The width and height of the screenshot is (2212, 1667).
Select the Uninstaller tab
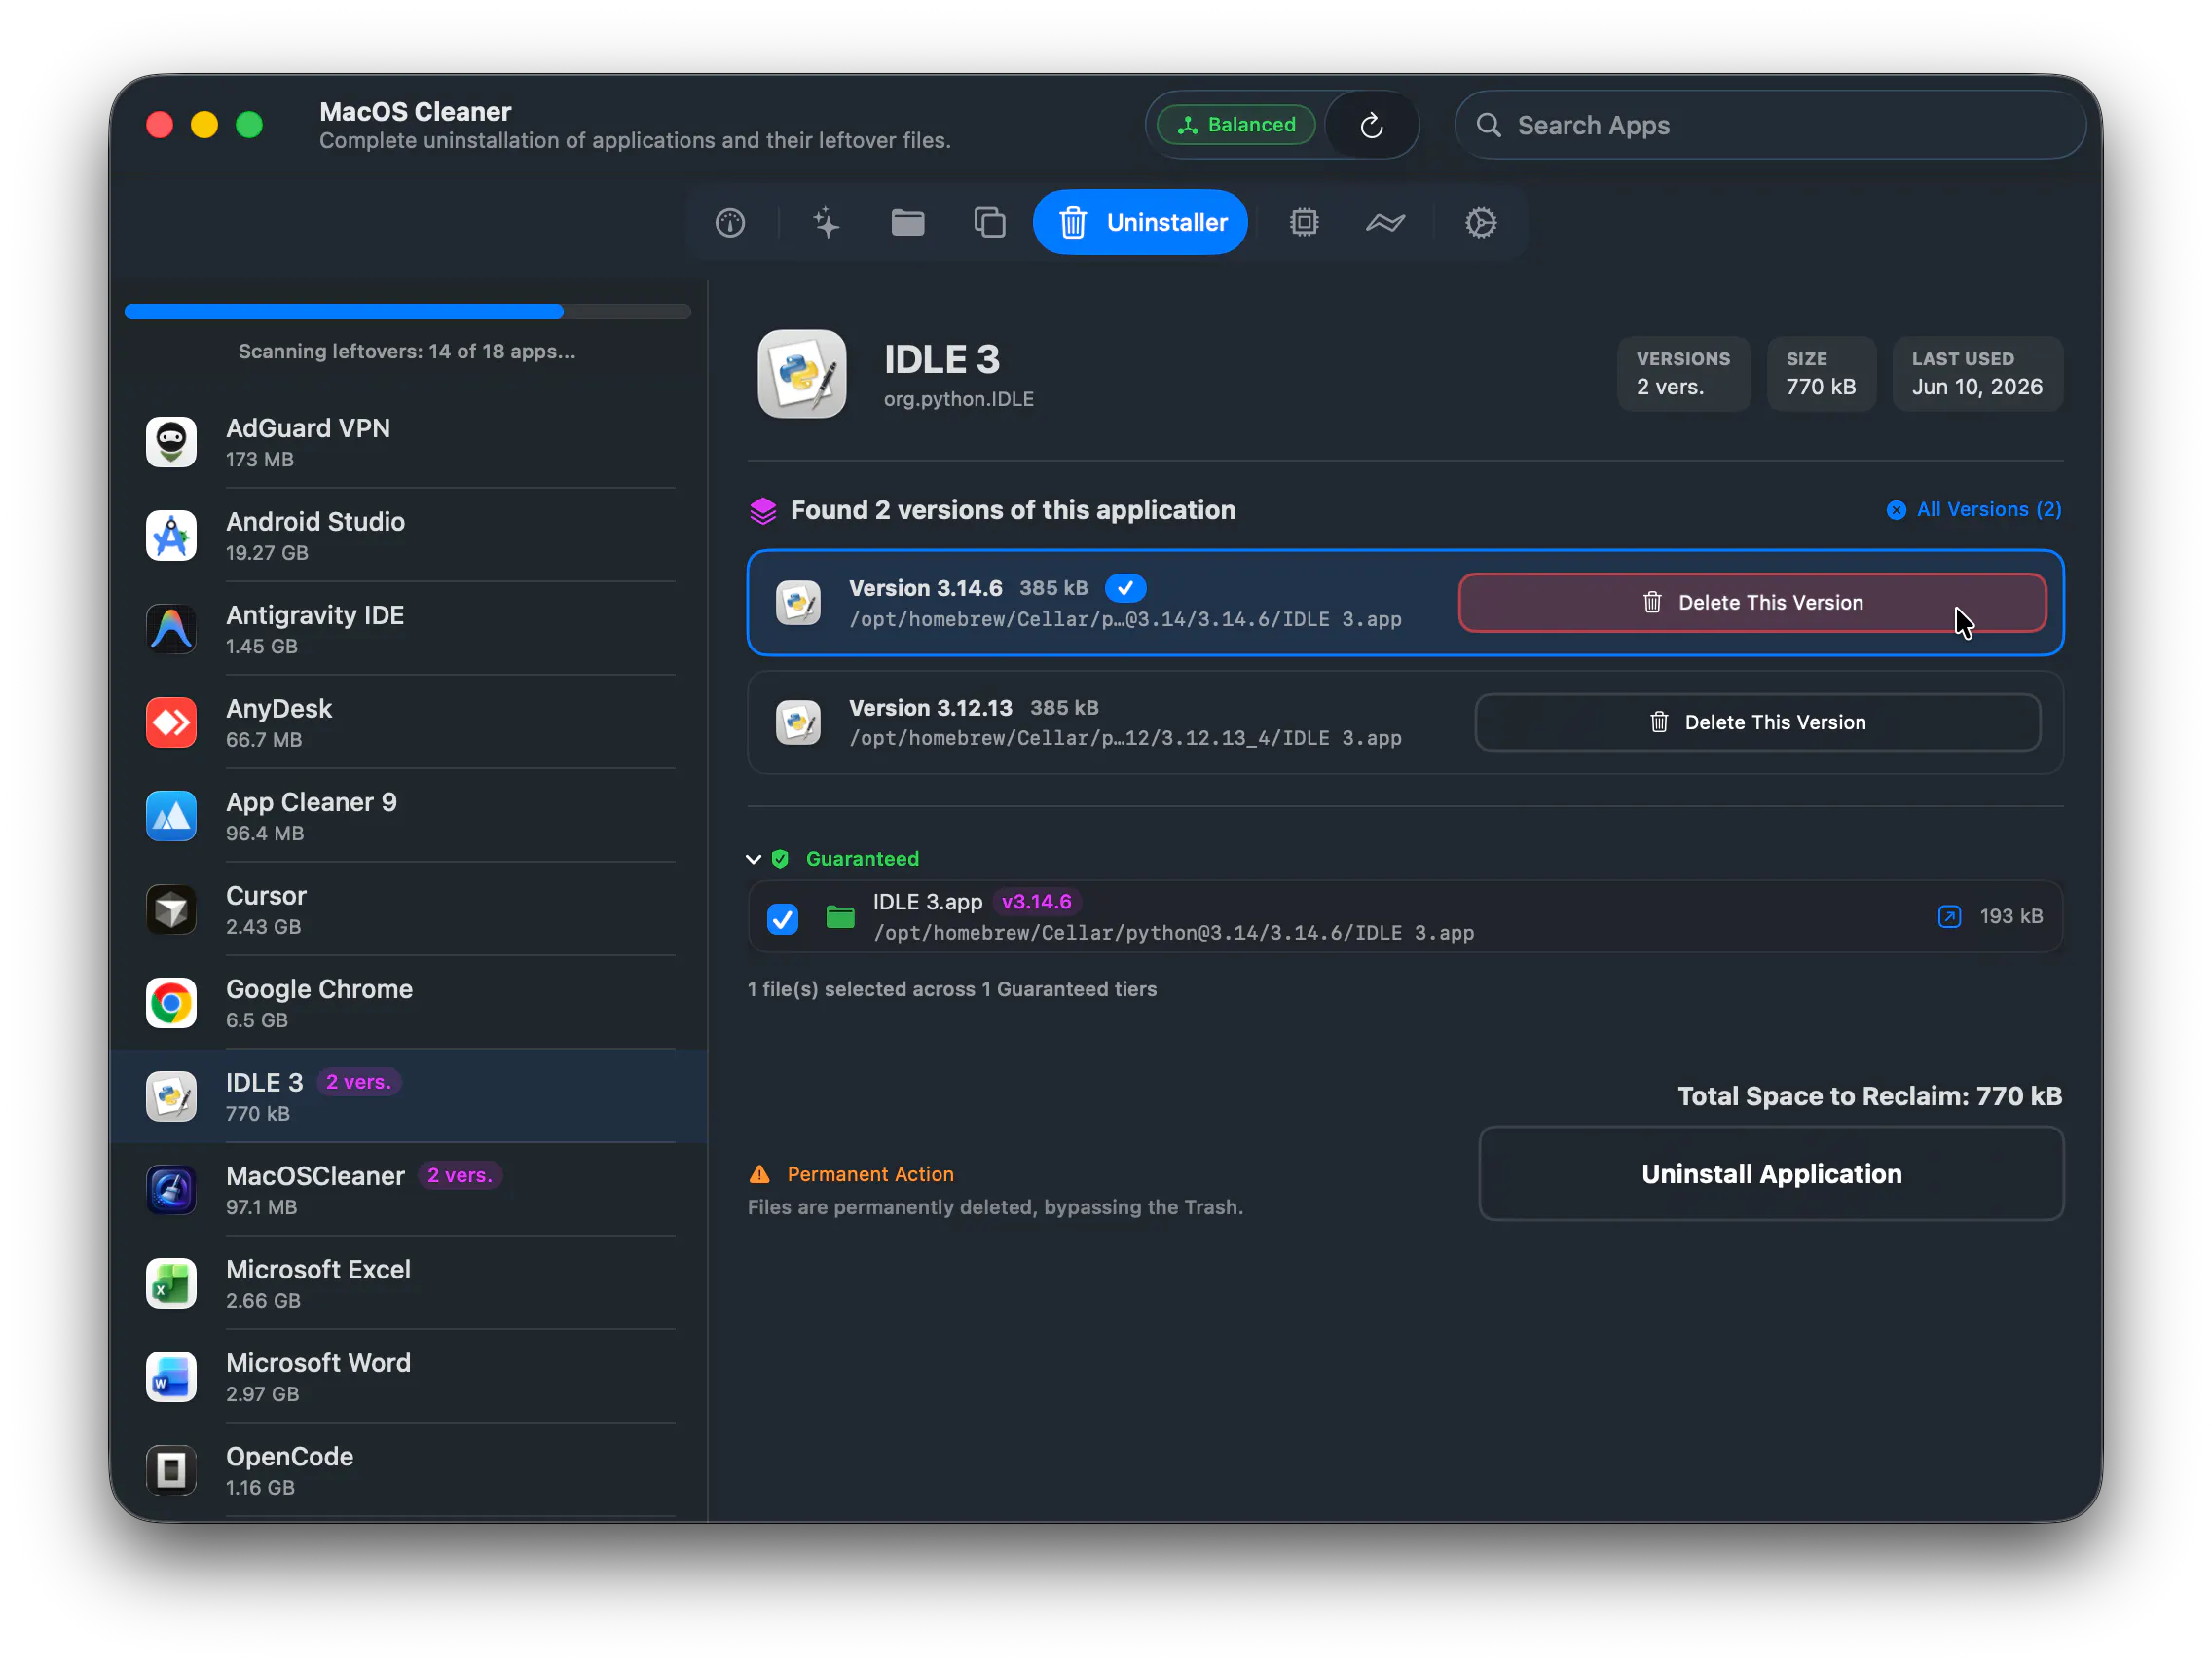1141,222
